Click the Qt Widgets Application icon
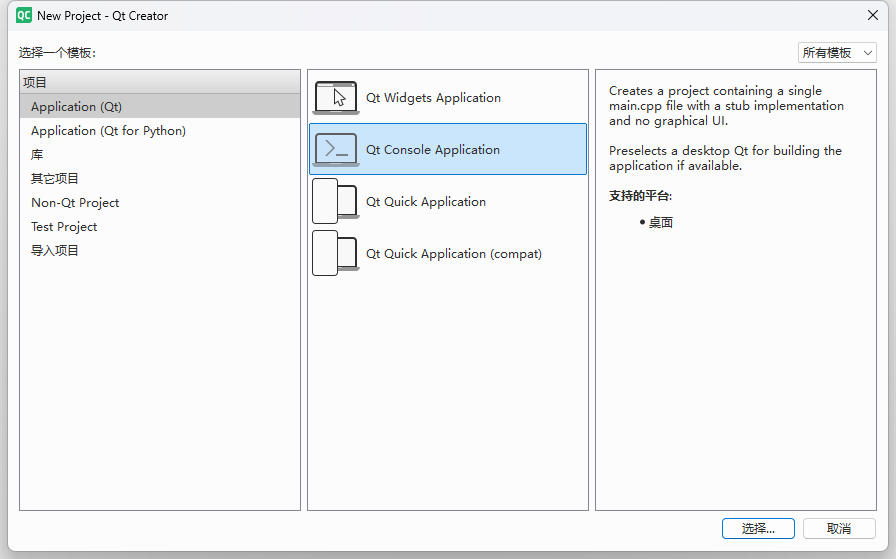896x559 pixels. pos(336,98)
